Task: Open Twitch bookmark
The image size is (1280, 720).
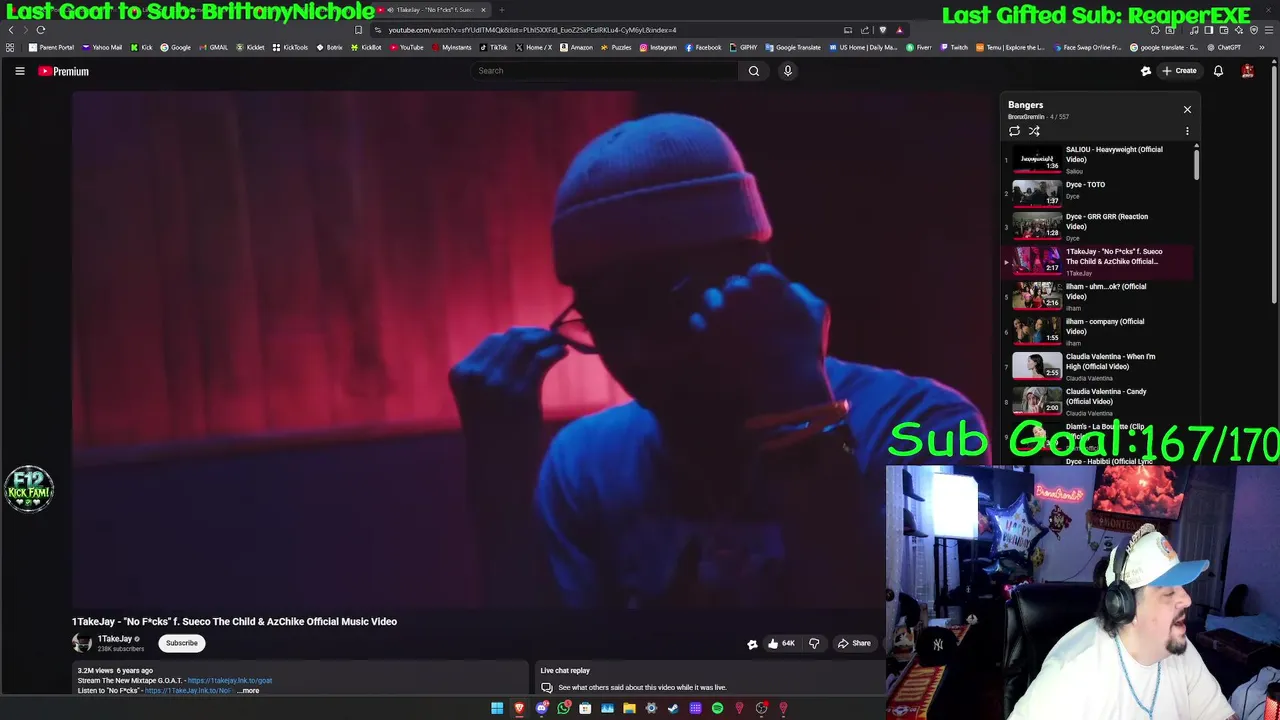Action: [954, 47]
